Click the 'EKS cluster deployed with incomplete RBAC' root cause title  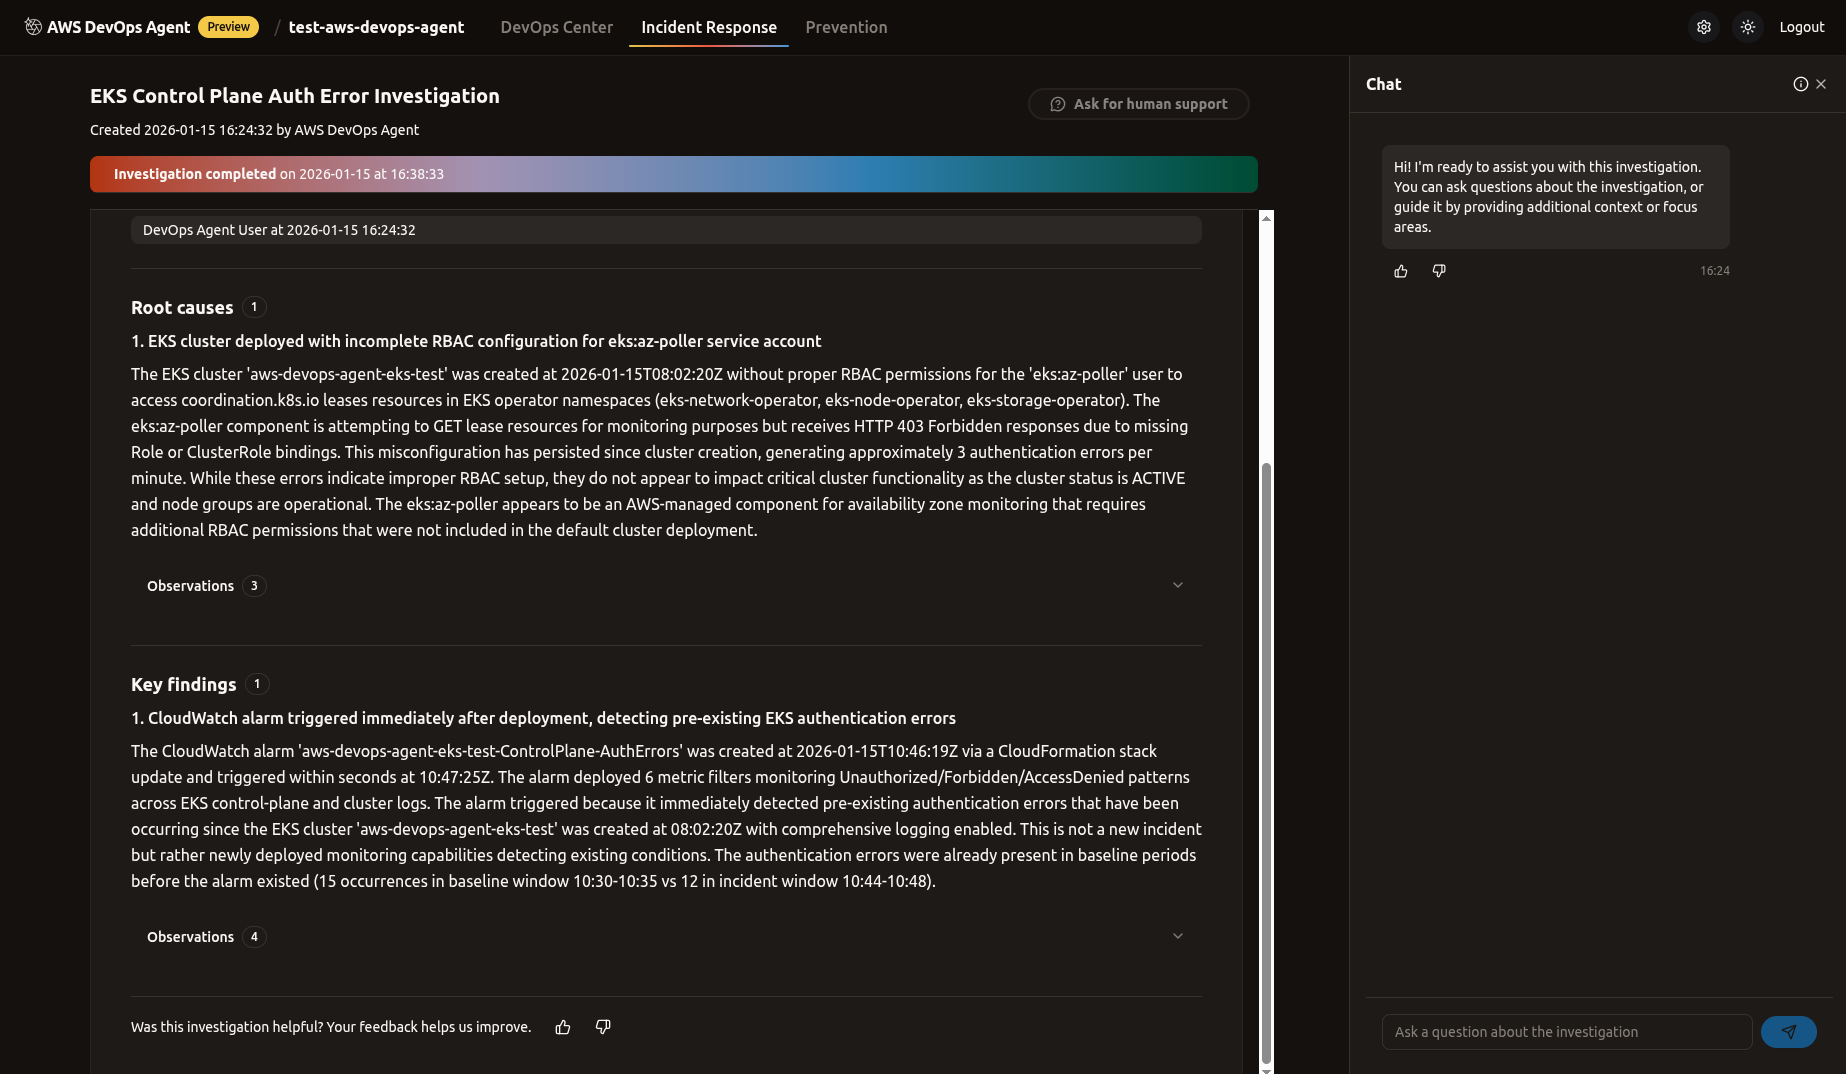coord(476,341)
